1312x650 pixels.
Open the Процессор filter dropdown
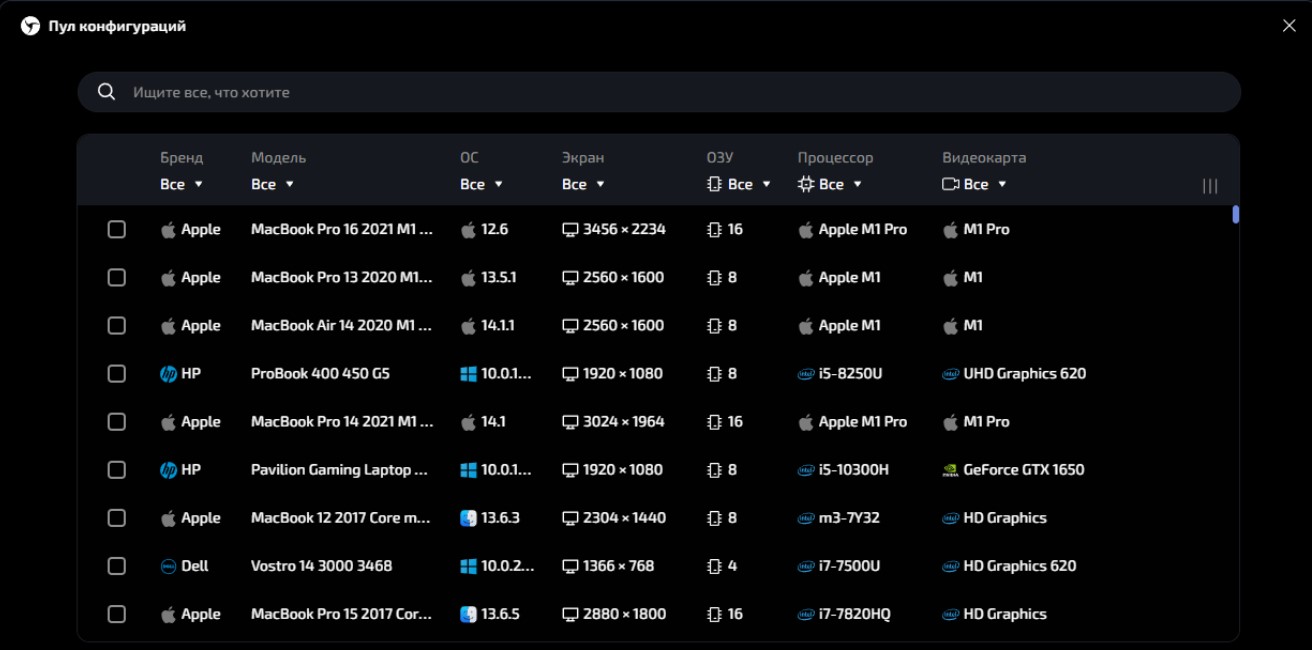click(830, 184)
